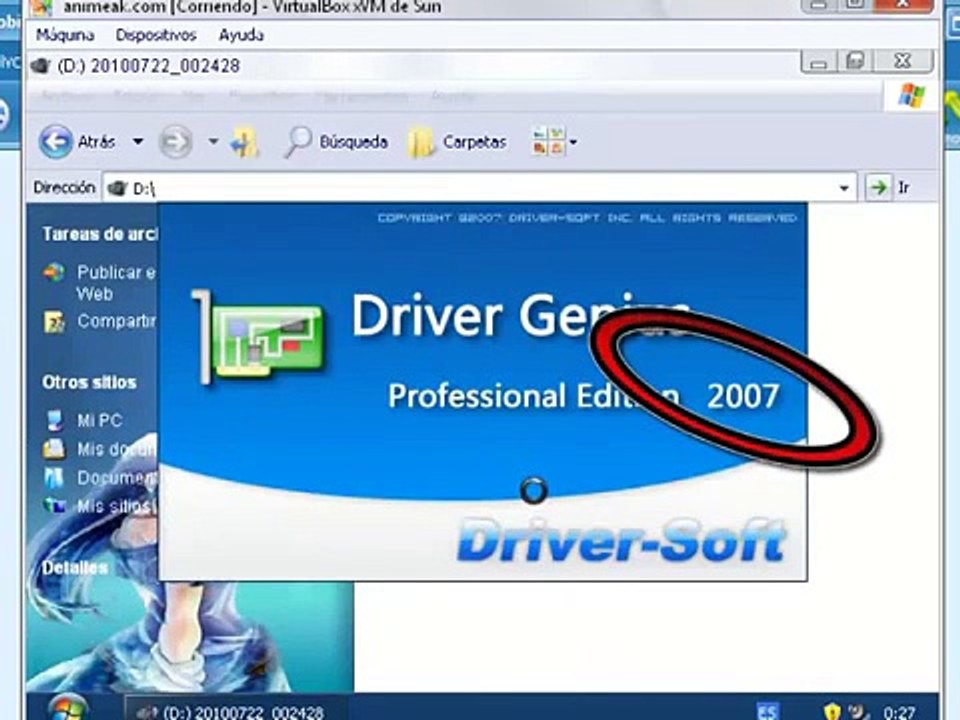Open Búsqueda search magnifier
The height and width of the screenshot is (720, 960).
[x=298, y=142]
